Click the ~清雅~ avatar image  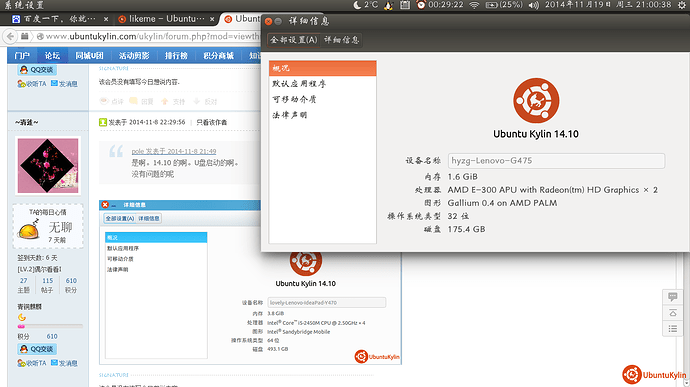(48, 165)
